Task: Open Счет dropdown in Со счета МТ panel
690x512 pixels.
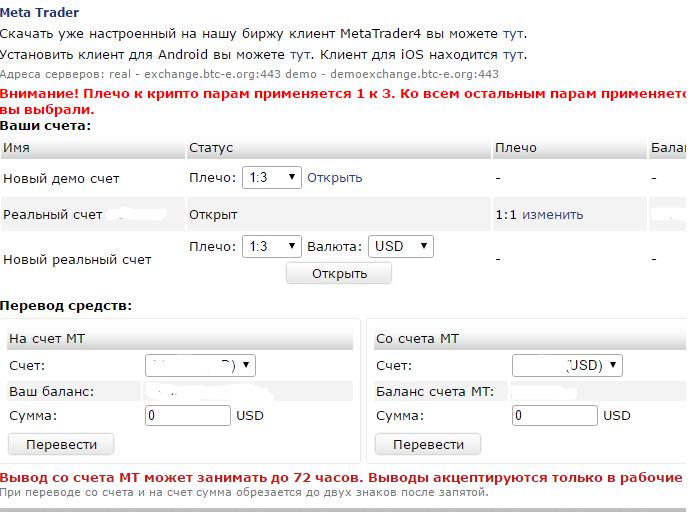Action: 567,365
